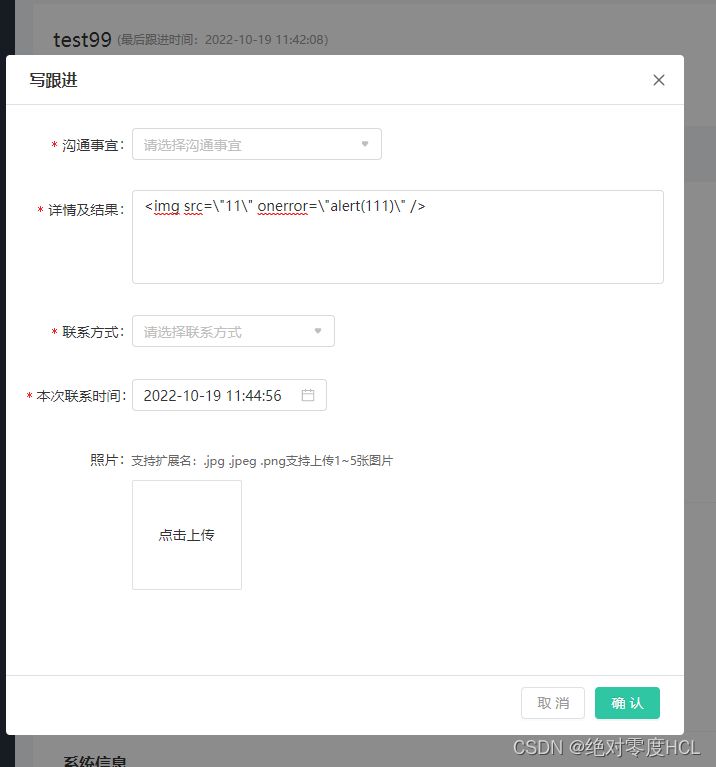Screen dimensions: 716x767
Task: Open the calendar icon in the date field
Action: click(308, 395)
